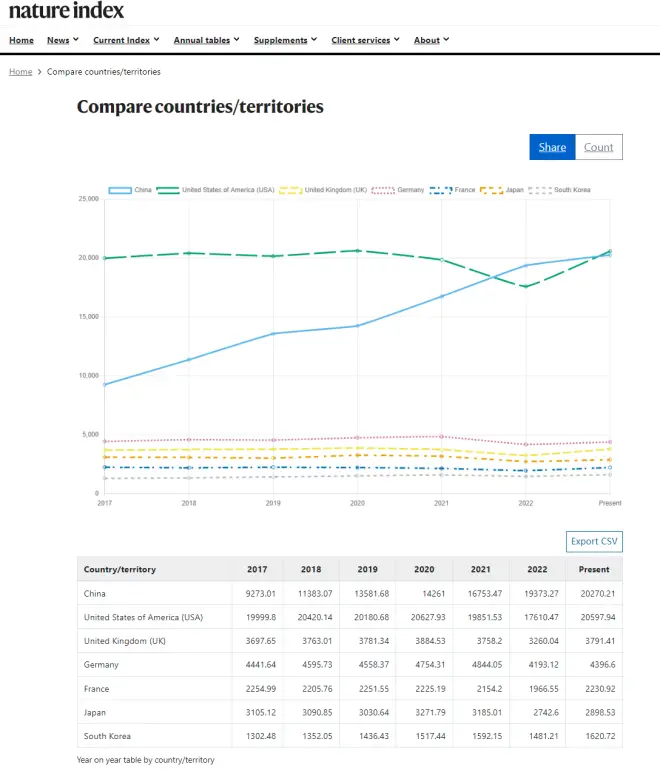The height and width of the screenshot is (773, 660).
Task: Switch to the Count view
Action: (x=598, y=147)
